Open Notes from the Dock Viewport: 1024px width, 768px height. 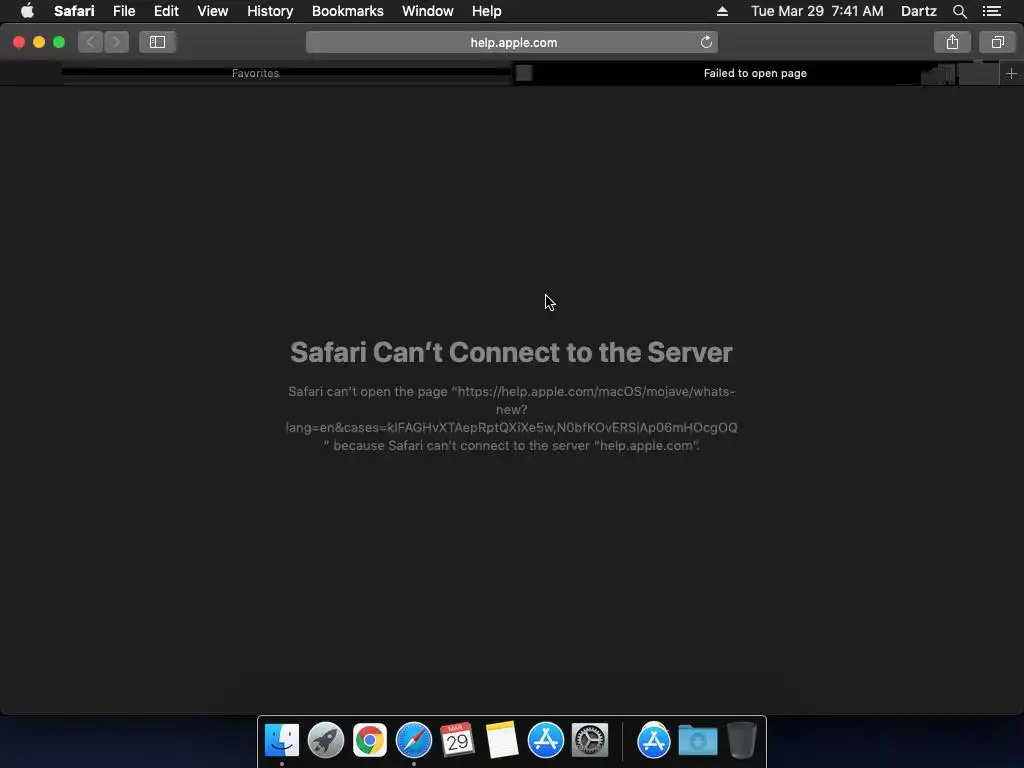tap(502, 740)
